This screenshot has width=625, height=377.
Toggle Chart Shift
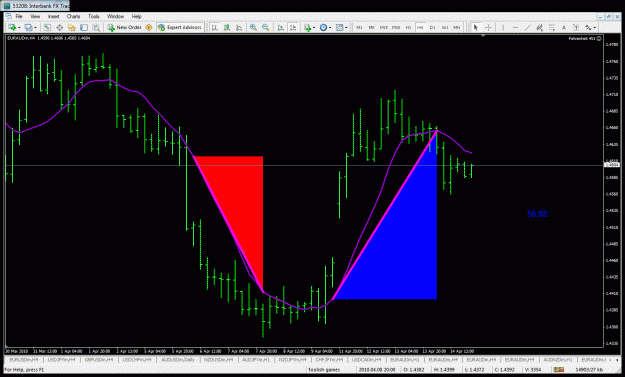point(293,27)
